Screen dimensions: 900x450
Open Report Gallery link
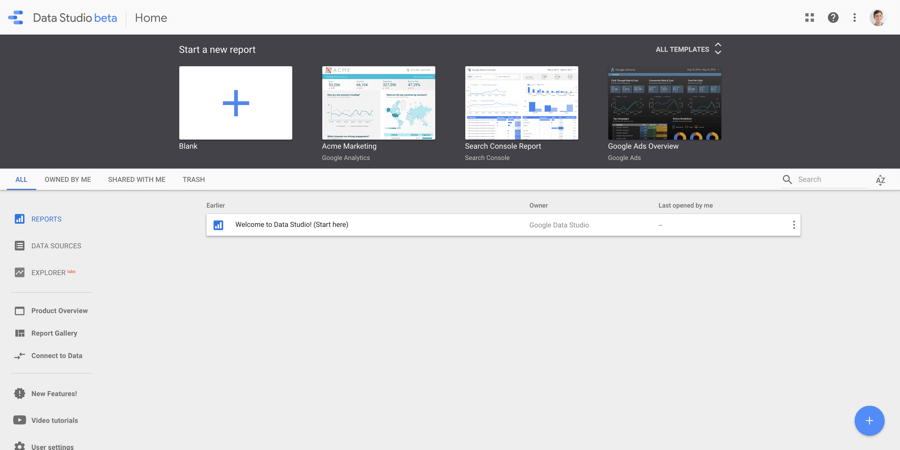54,333
